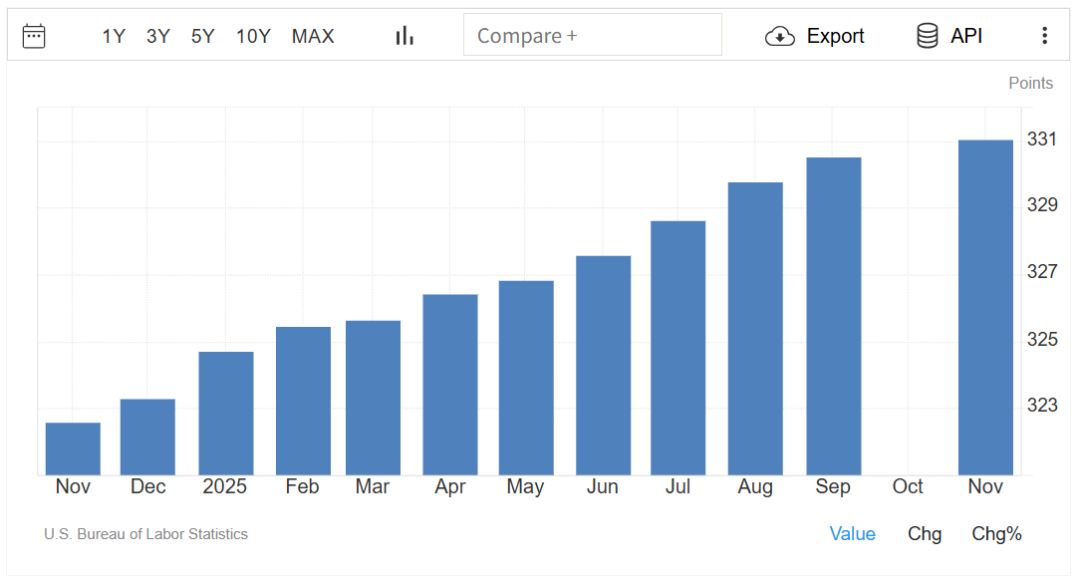
Task: Show the Value view
Action: 852,534
